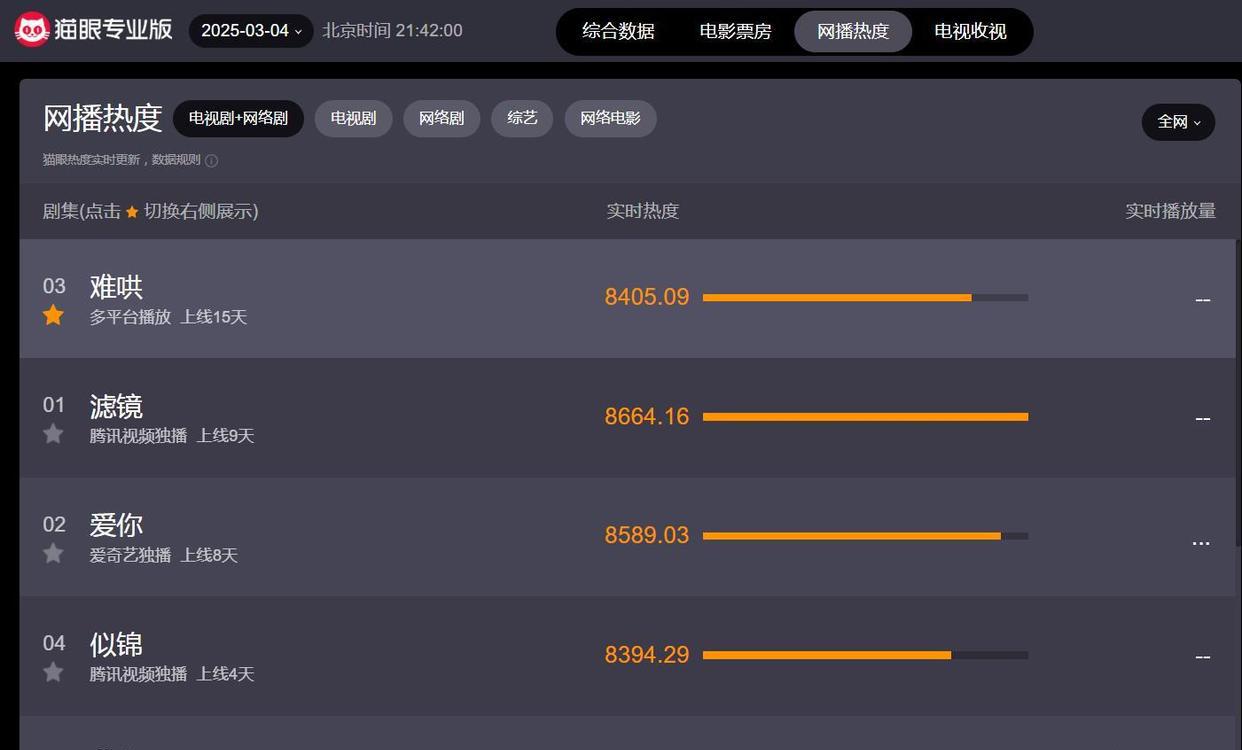
Task: Click the 猫眼热度实时更新 note text
Action: click(x=121, y=160)
